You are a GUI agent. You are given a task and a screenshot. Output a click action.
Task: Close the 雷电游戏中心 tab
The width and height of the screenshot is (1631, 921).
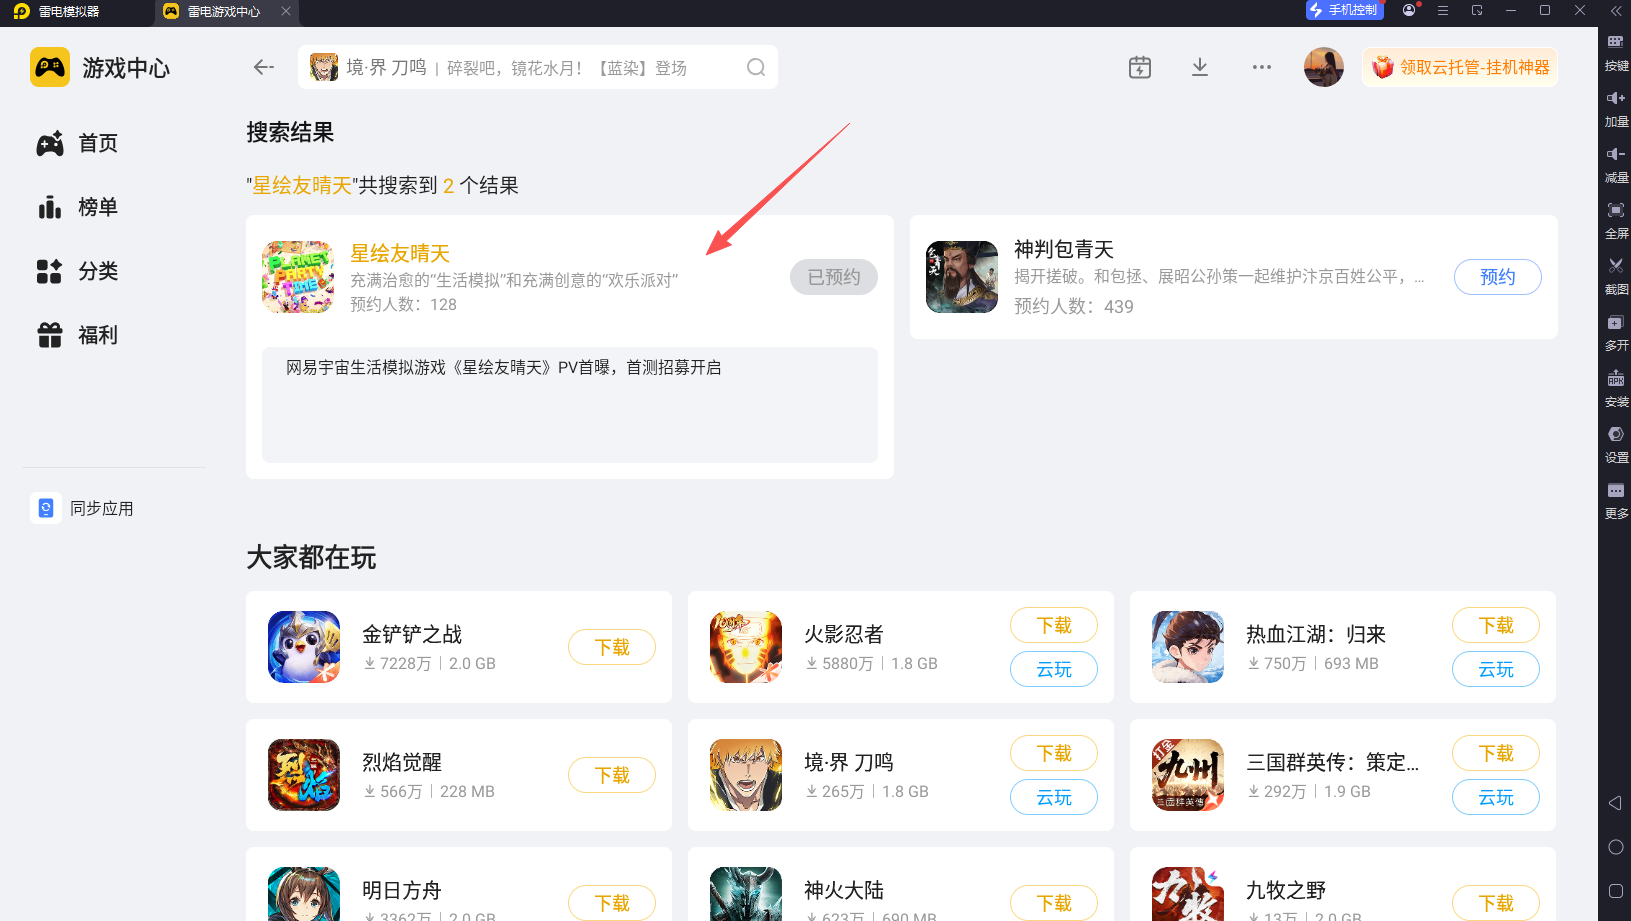[286, 11]
